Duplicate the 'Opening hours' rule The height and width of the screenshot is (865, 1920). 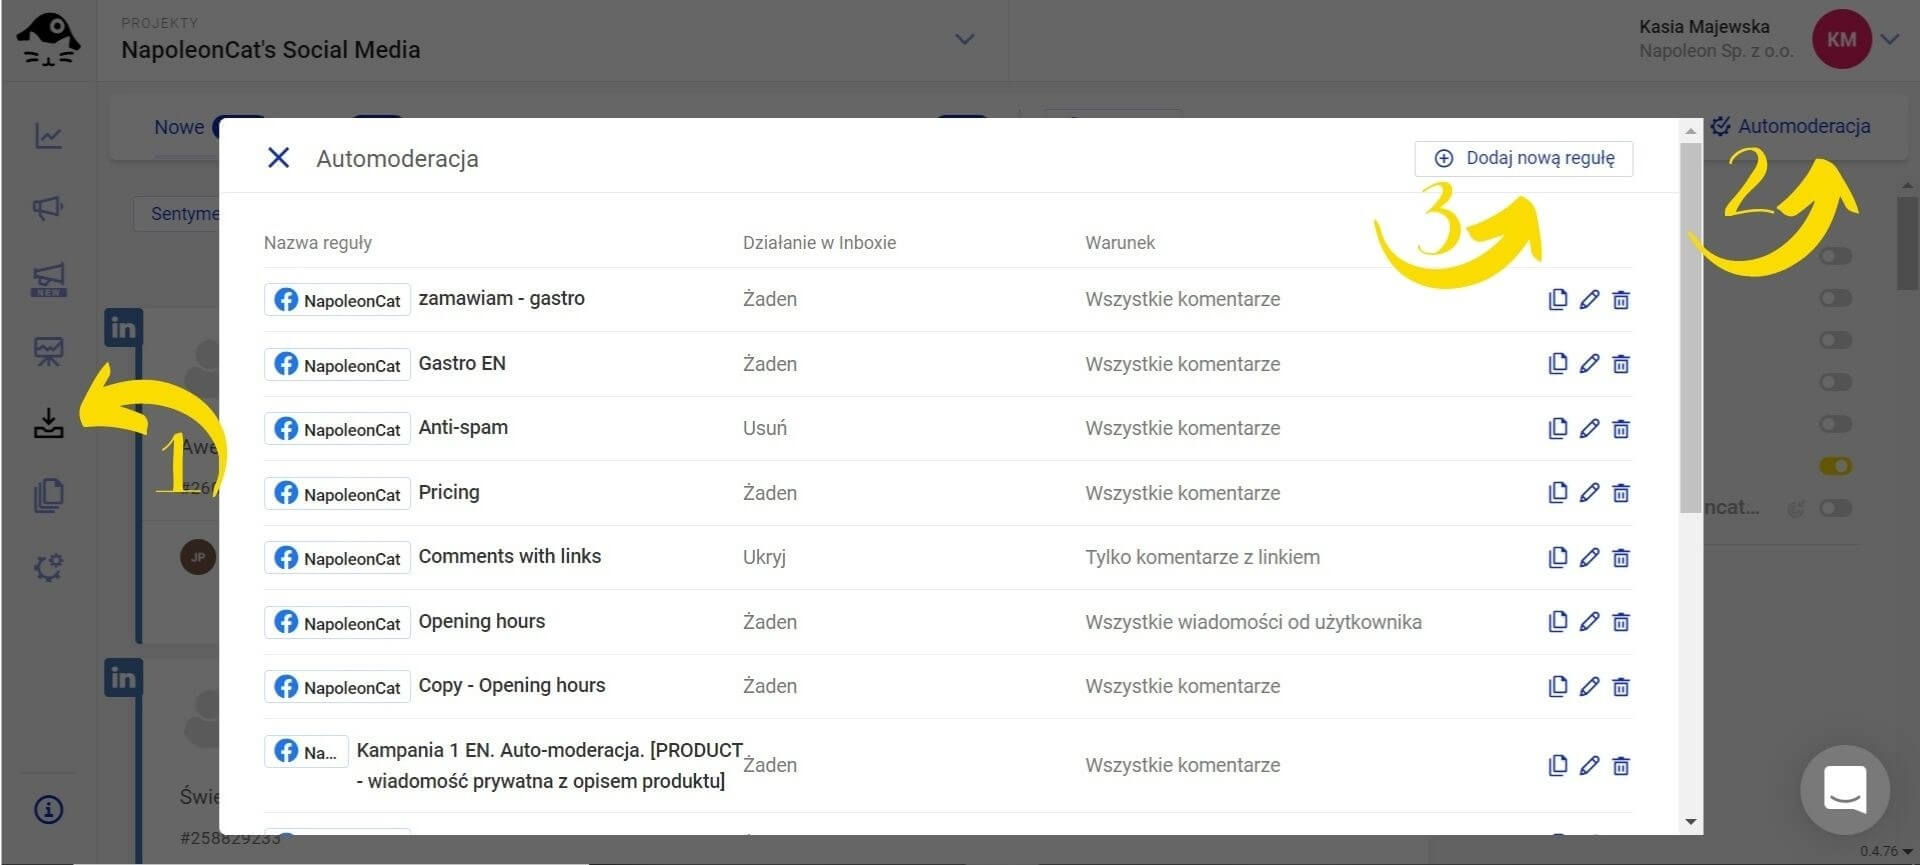tap(1557, 622)
